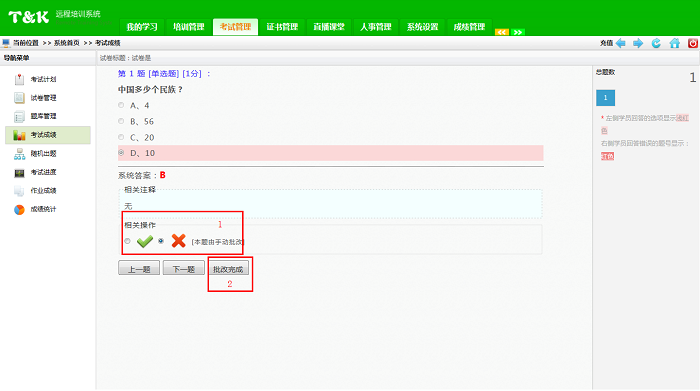
Task: Go to the home page via the house icon
Action: tap(675, 43)
